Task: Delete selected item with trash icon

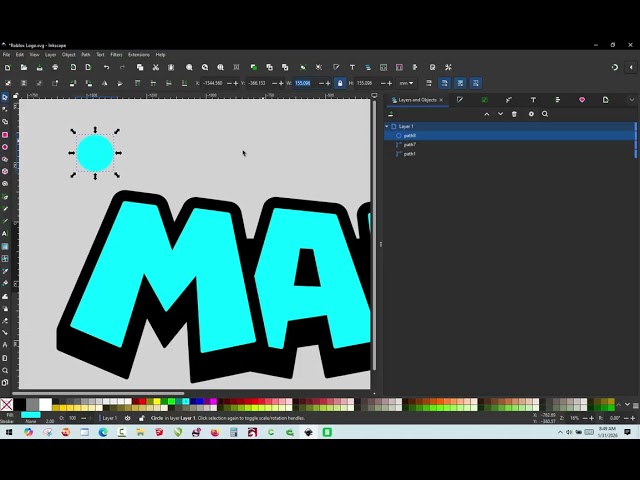Action: click(x=514, y=114)
